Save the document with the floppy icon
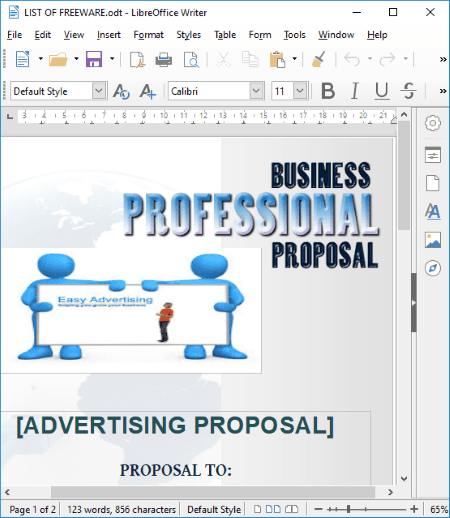The width and height of the screenshot is (450, 518). pyautogui.click(x=94, y=59)
